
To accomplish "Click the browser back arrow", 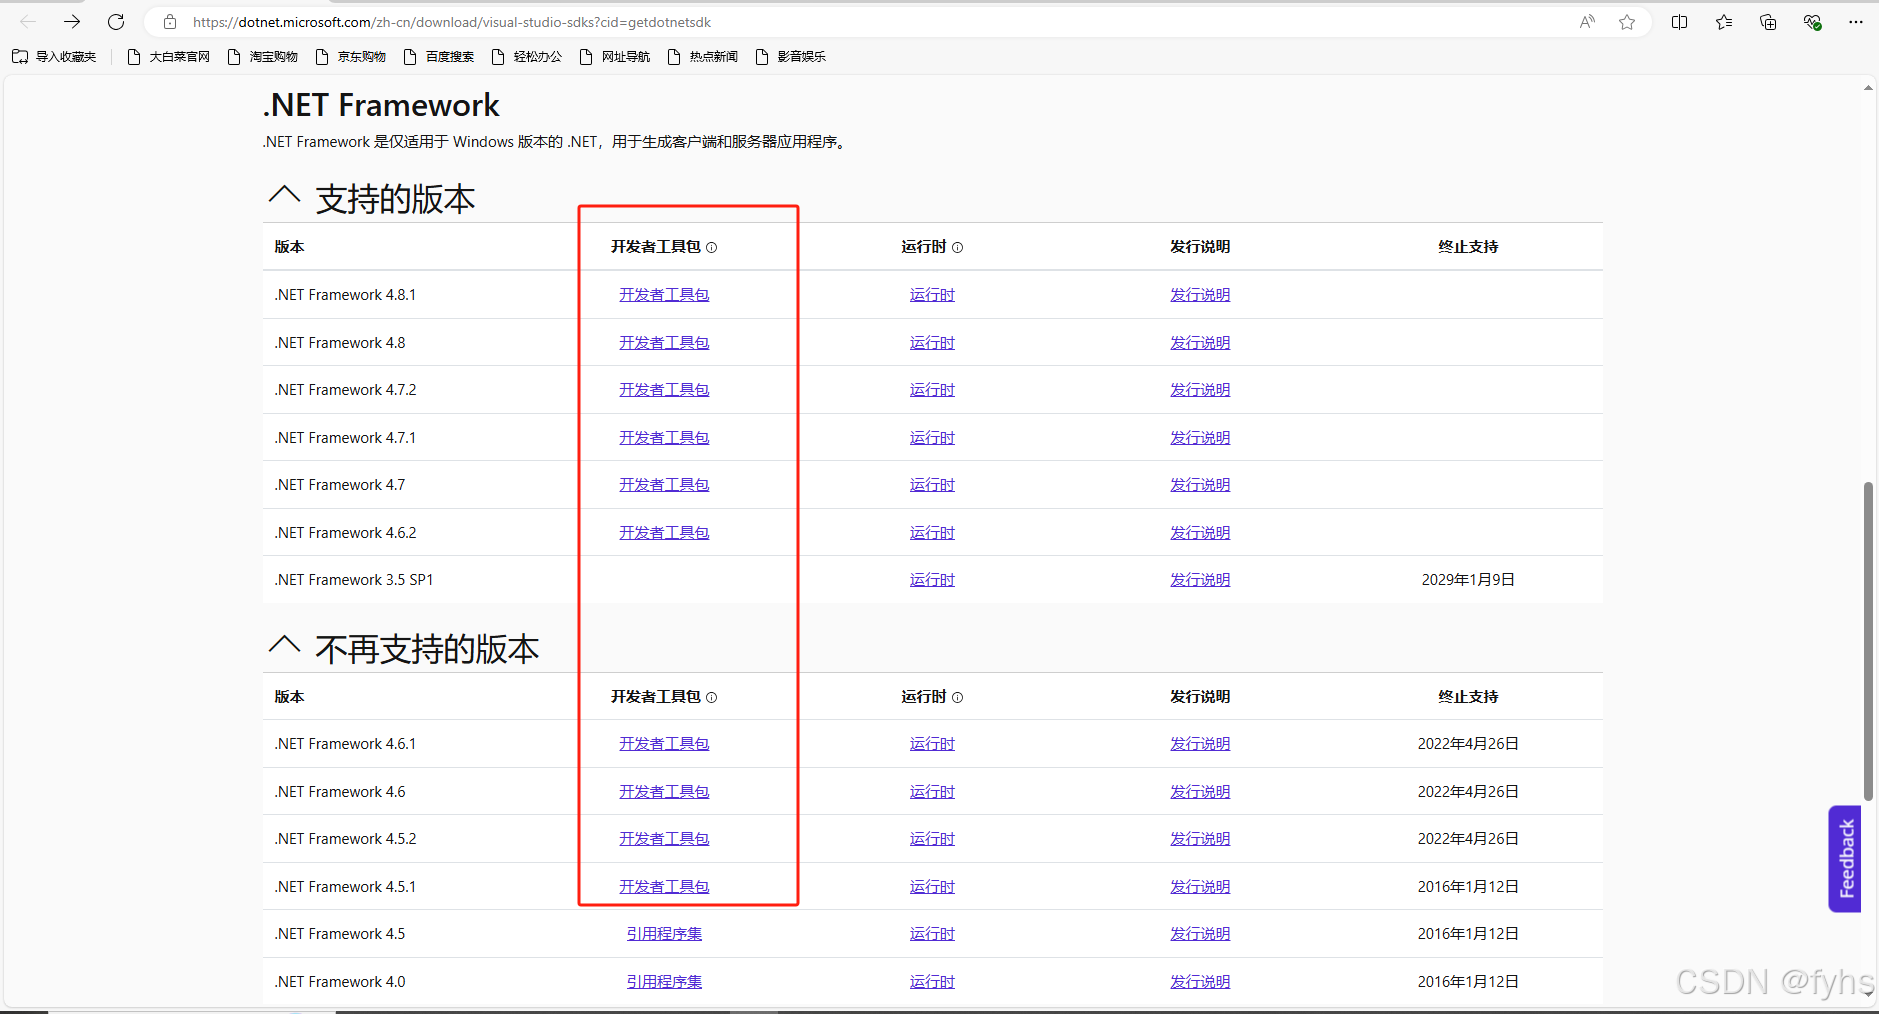I will click(x=28, y=21).
